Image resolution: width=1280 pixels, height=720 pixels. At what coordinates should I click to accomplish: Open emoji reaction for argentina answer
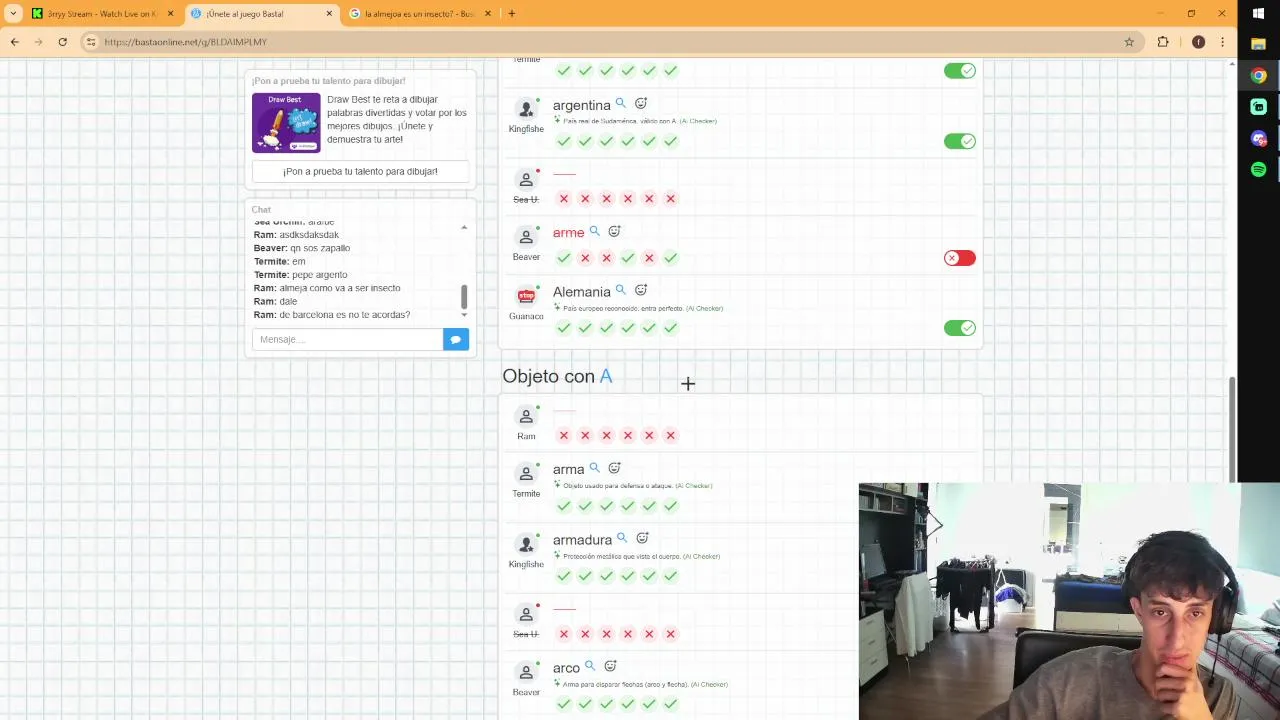[641, 103]
